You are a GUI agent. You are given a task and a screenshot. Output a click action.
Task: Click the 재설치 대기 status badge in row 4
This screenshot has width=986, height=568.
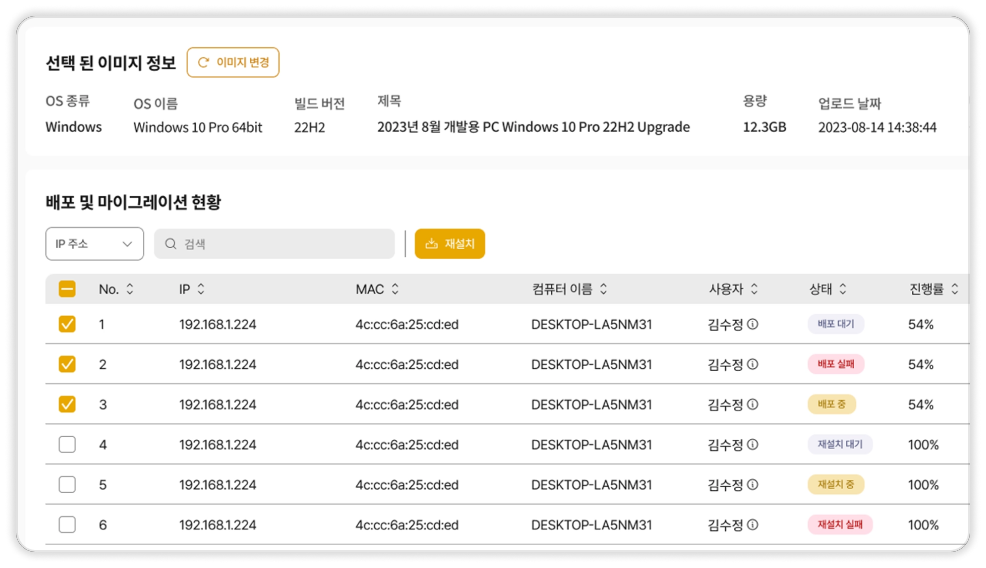(x=840, y=445)
